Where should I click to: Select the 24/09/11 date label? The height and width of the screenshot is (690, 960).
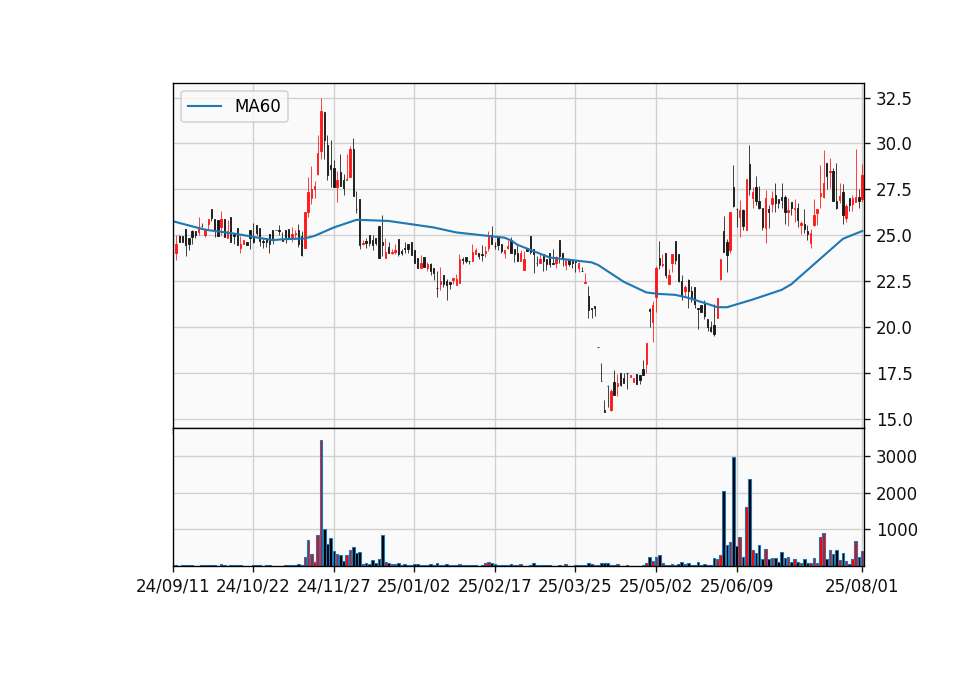click(x=173, y=586)
